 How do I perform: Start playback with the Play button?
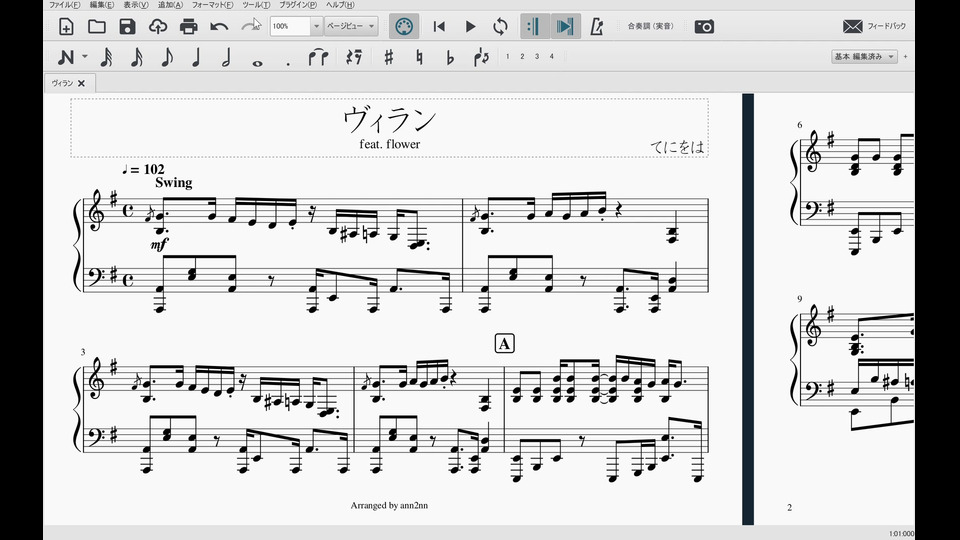[x=470, y=26]
